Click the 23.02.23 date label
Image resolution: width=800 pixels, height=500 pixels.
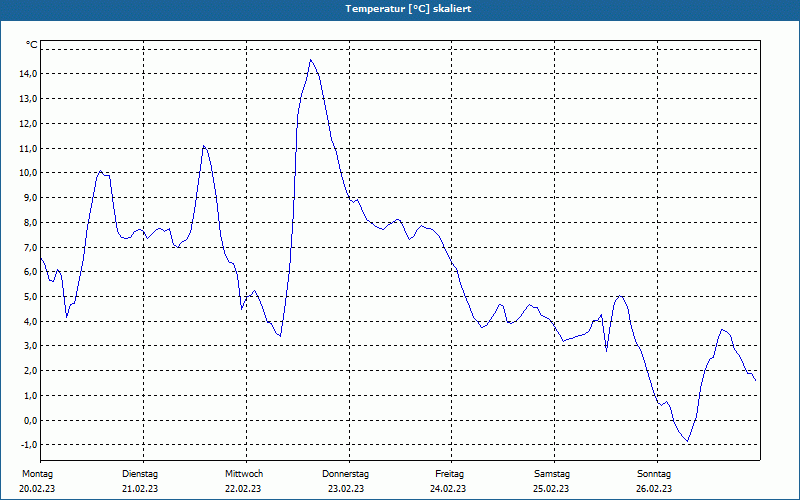pos(346,489)
